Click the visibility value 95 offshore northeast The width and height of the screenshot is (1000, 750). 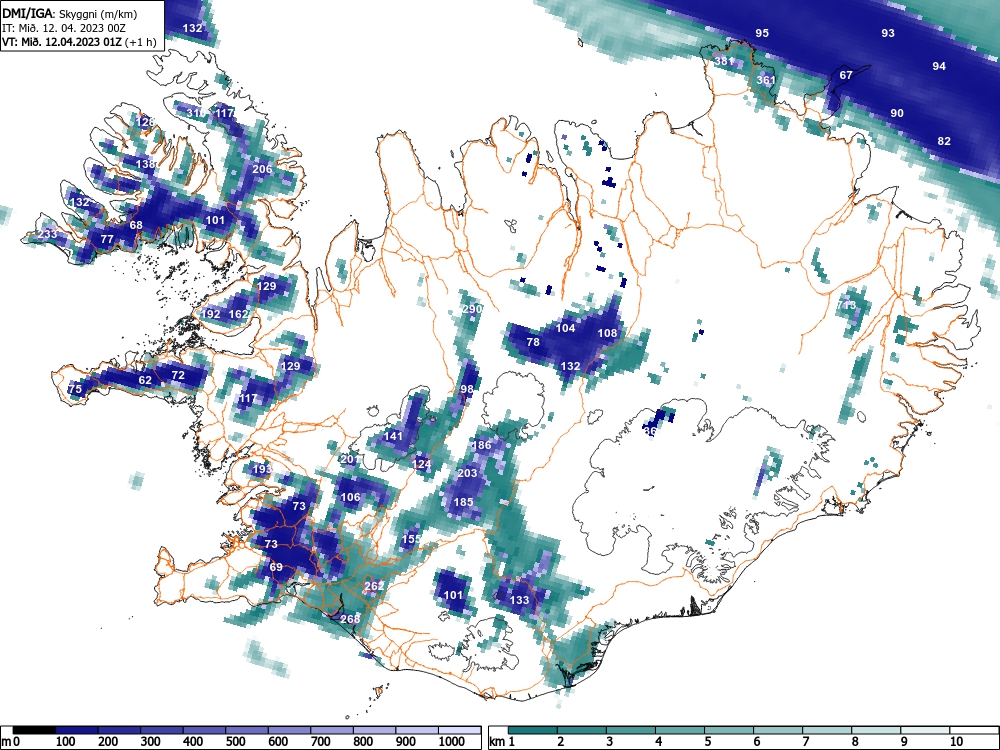tap(762, 33)
